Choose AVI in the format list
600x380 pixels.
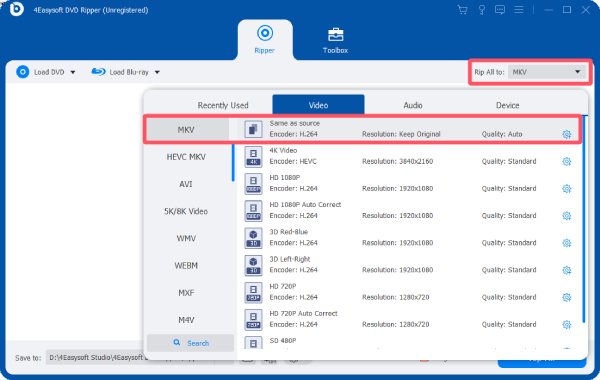[x=186, y=184]
